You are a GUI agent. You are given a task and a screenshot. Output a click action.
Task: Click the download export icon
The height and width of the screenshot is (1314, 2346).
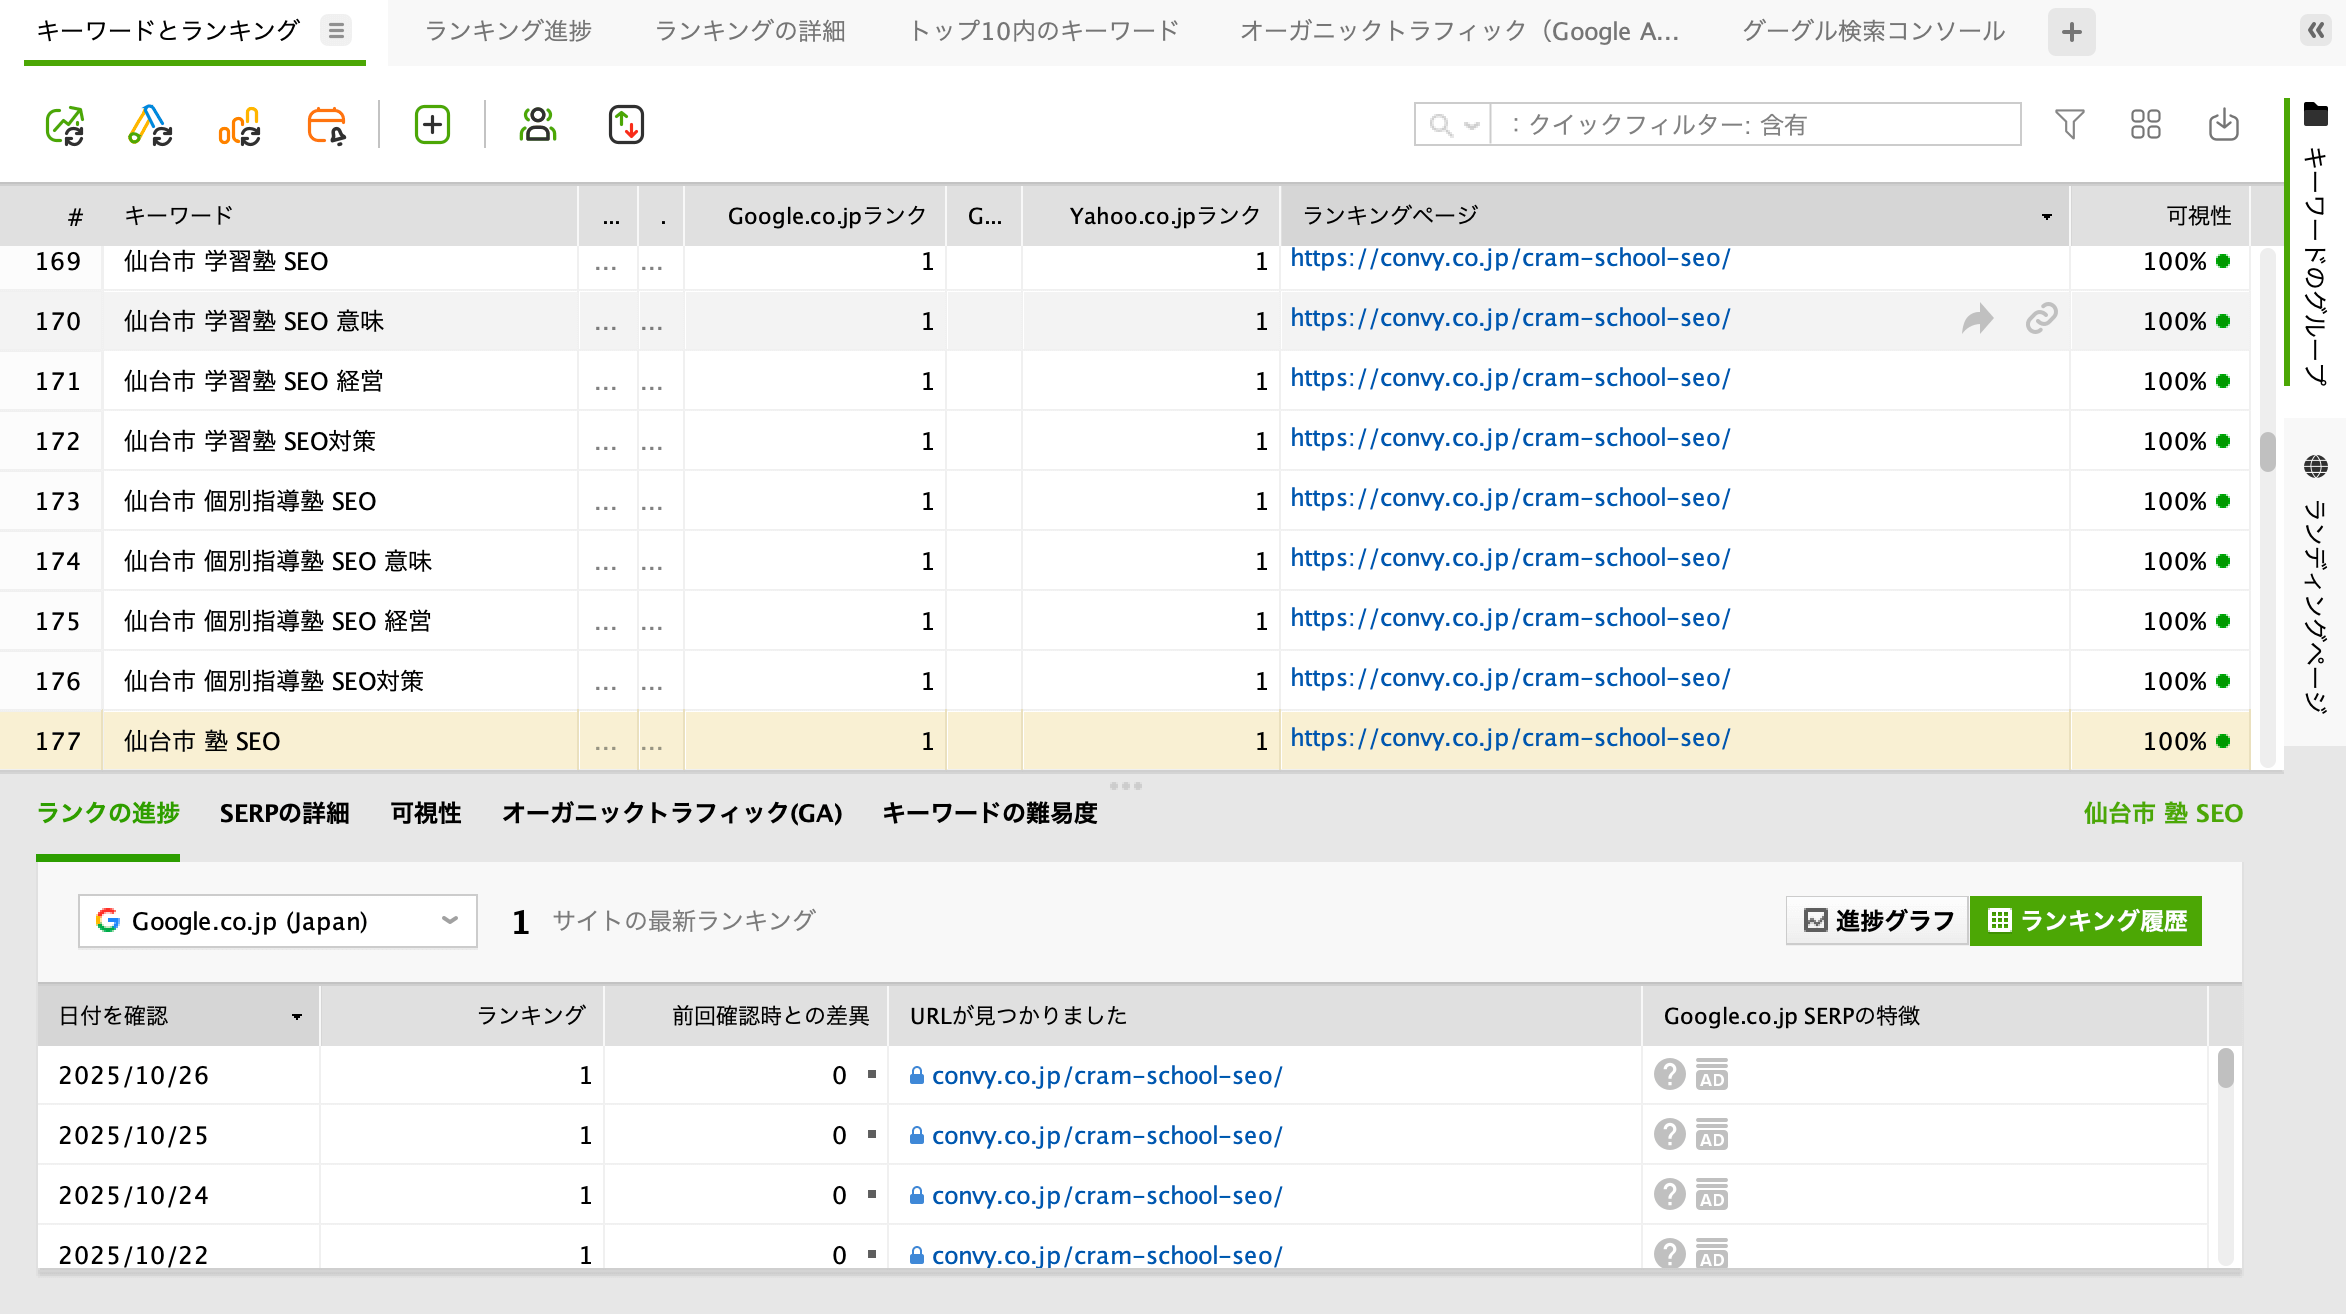click(2223, 125)
